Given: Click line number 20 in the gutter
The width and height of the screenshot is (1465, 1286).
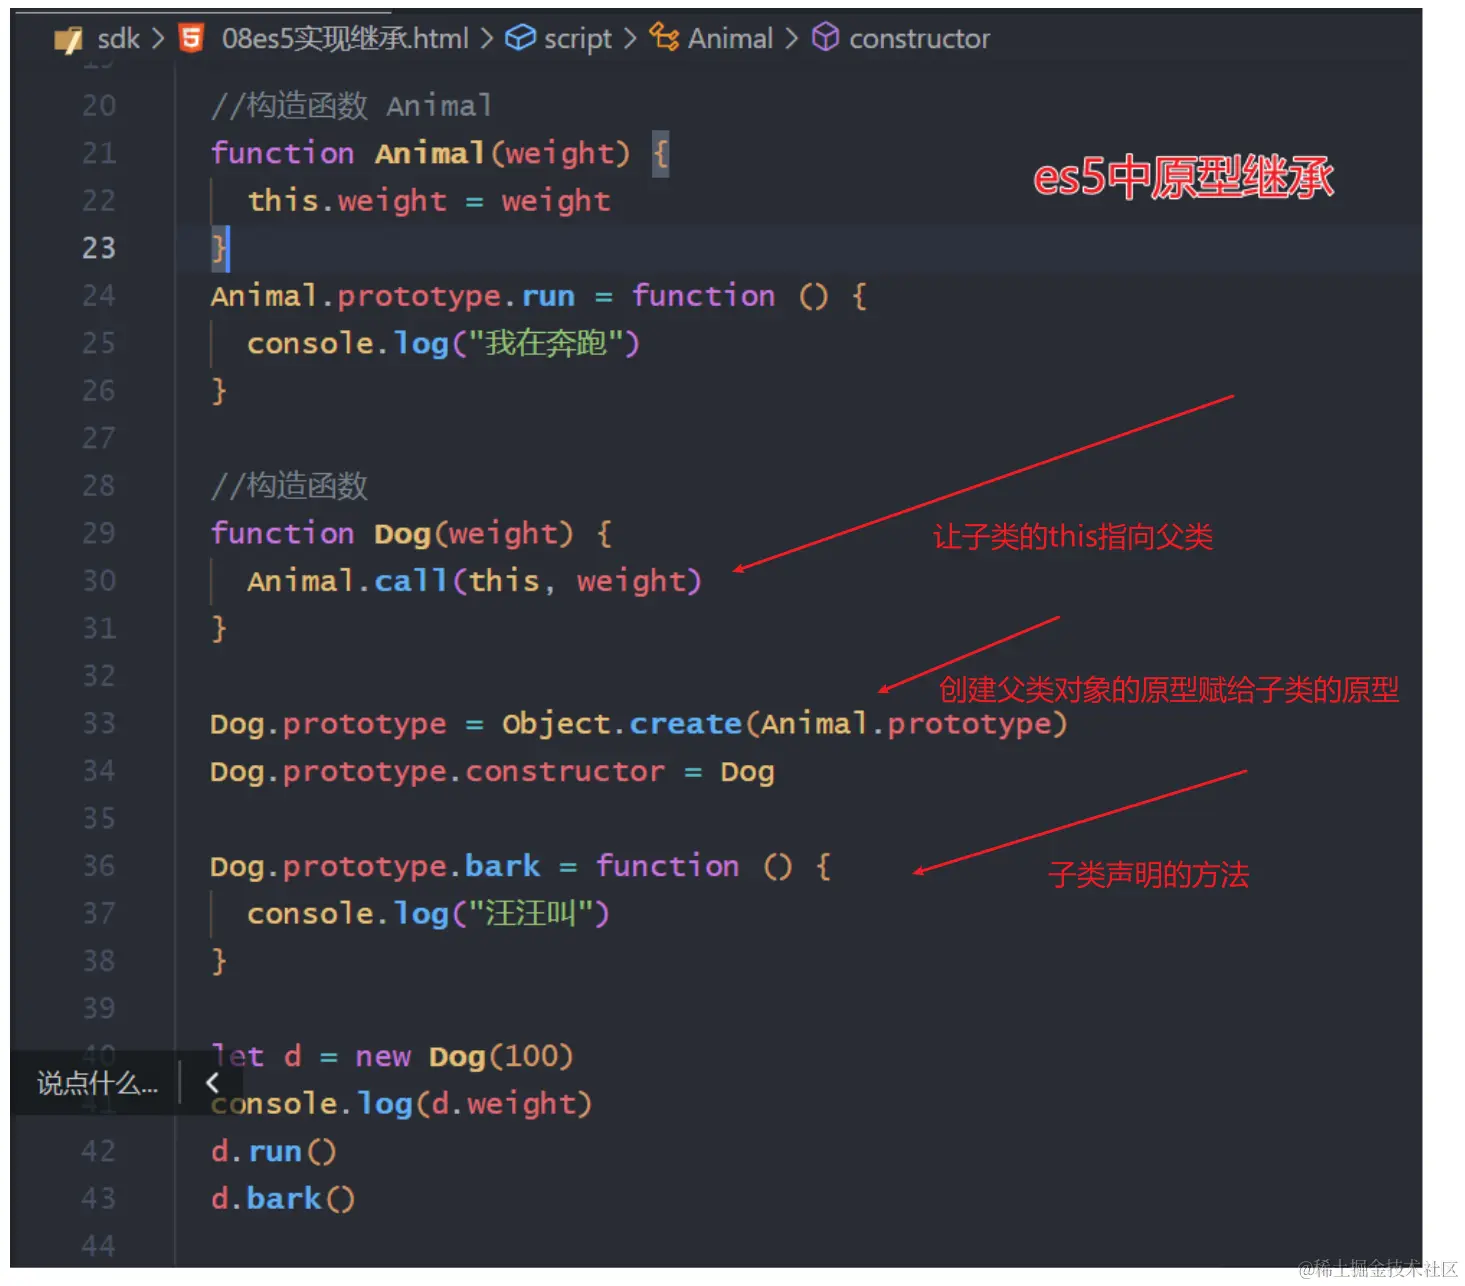Looking at the screenshot, I should tap(99, 105).
